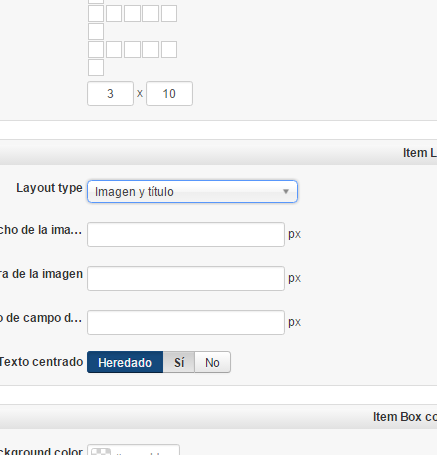Focus the "de campo d..." px field
The height and width of the screenshot is (455, 437).
(x=186, y=323)
